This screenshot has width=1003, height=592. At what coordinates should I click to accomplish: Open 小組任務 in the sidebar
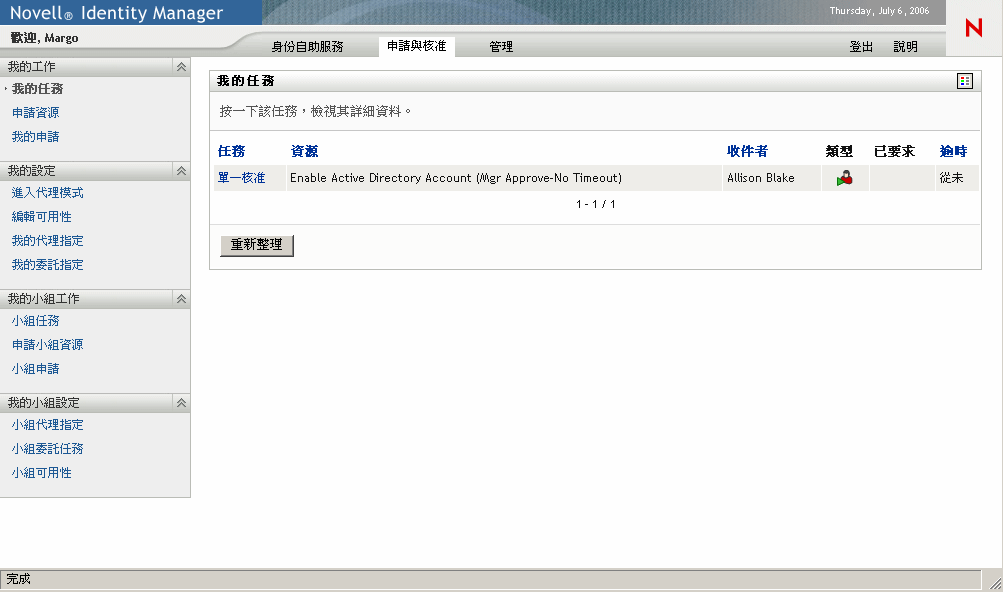(35, 321)
